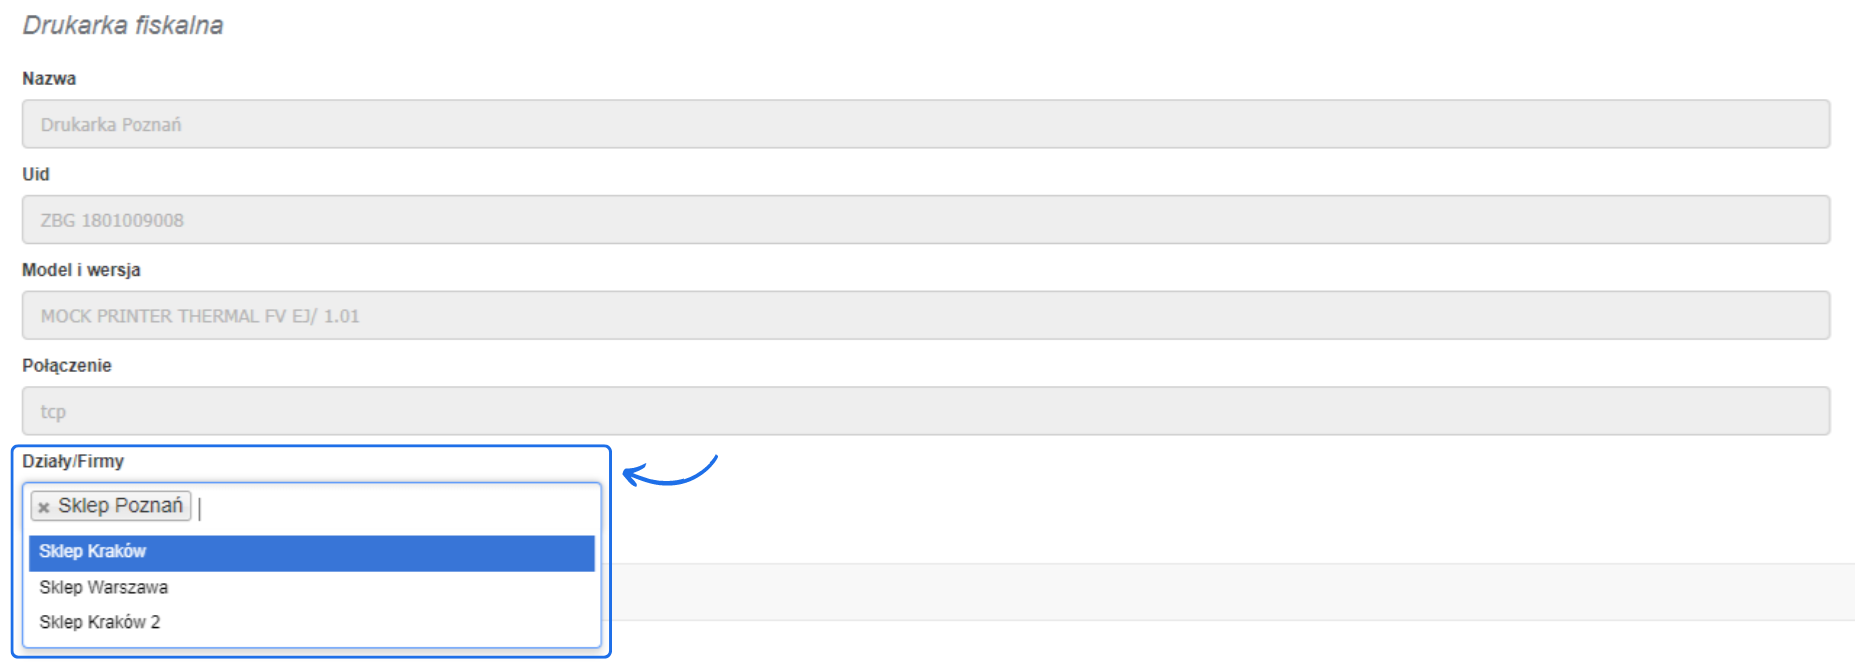Click the Połączenie label
The height and width of the screenshot is (670, 1855).
[67, 366]
